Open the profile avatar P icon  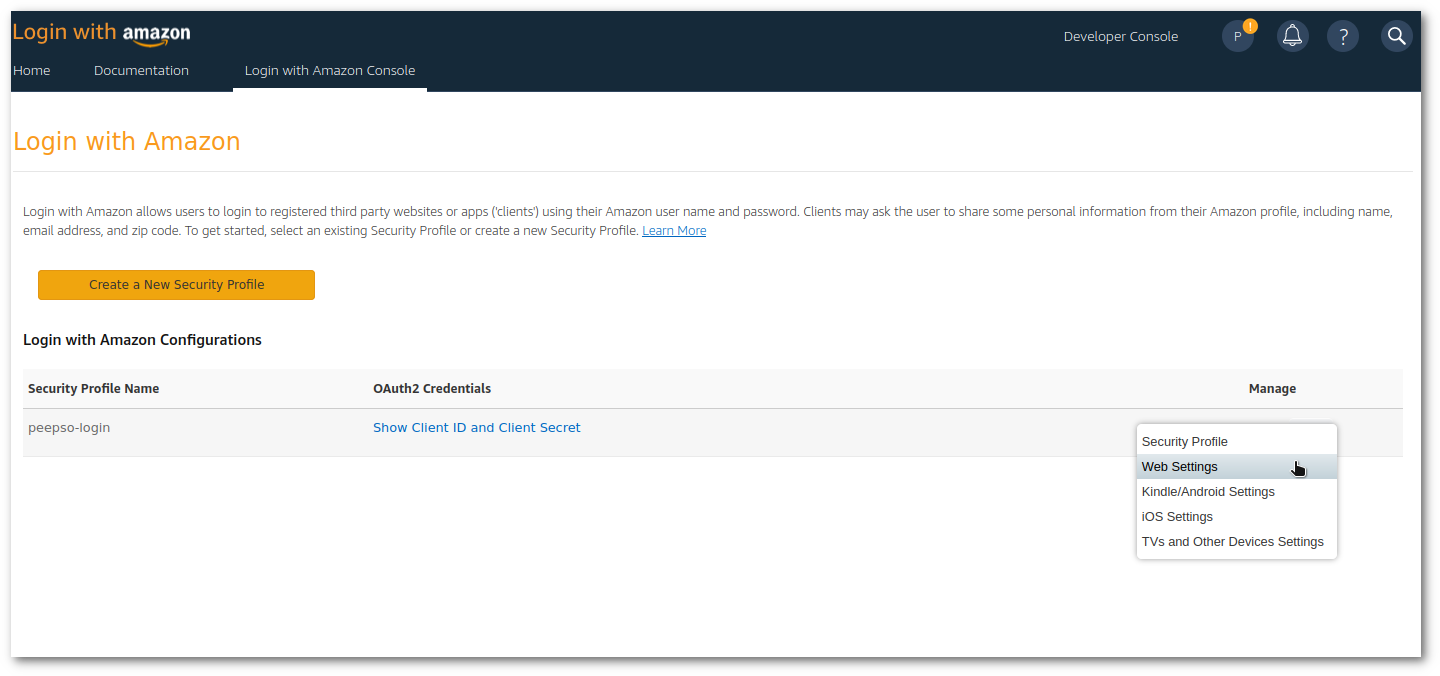pyautogui.click(x=1238, y=37)
